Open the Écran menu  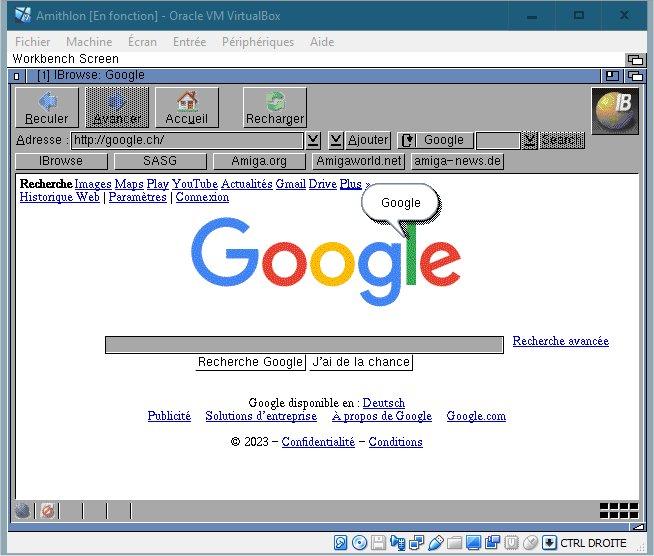(143, 42)
